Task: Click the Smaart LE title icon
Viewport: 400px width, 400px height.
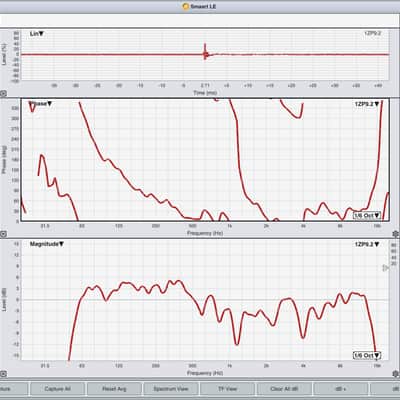Action: click(x=186, y=6)
